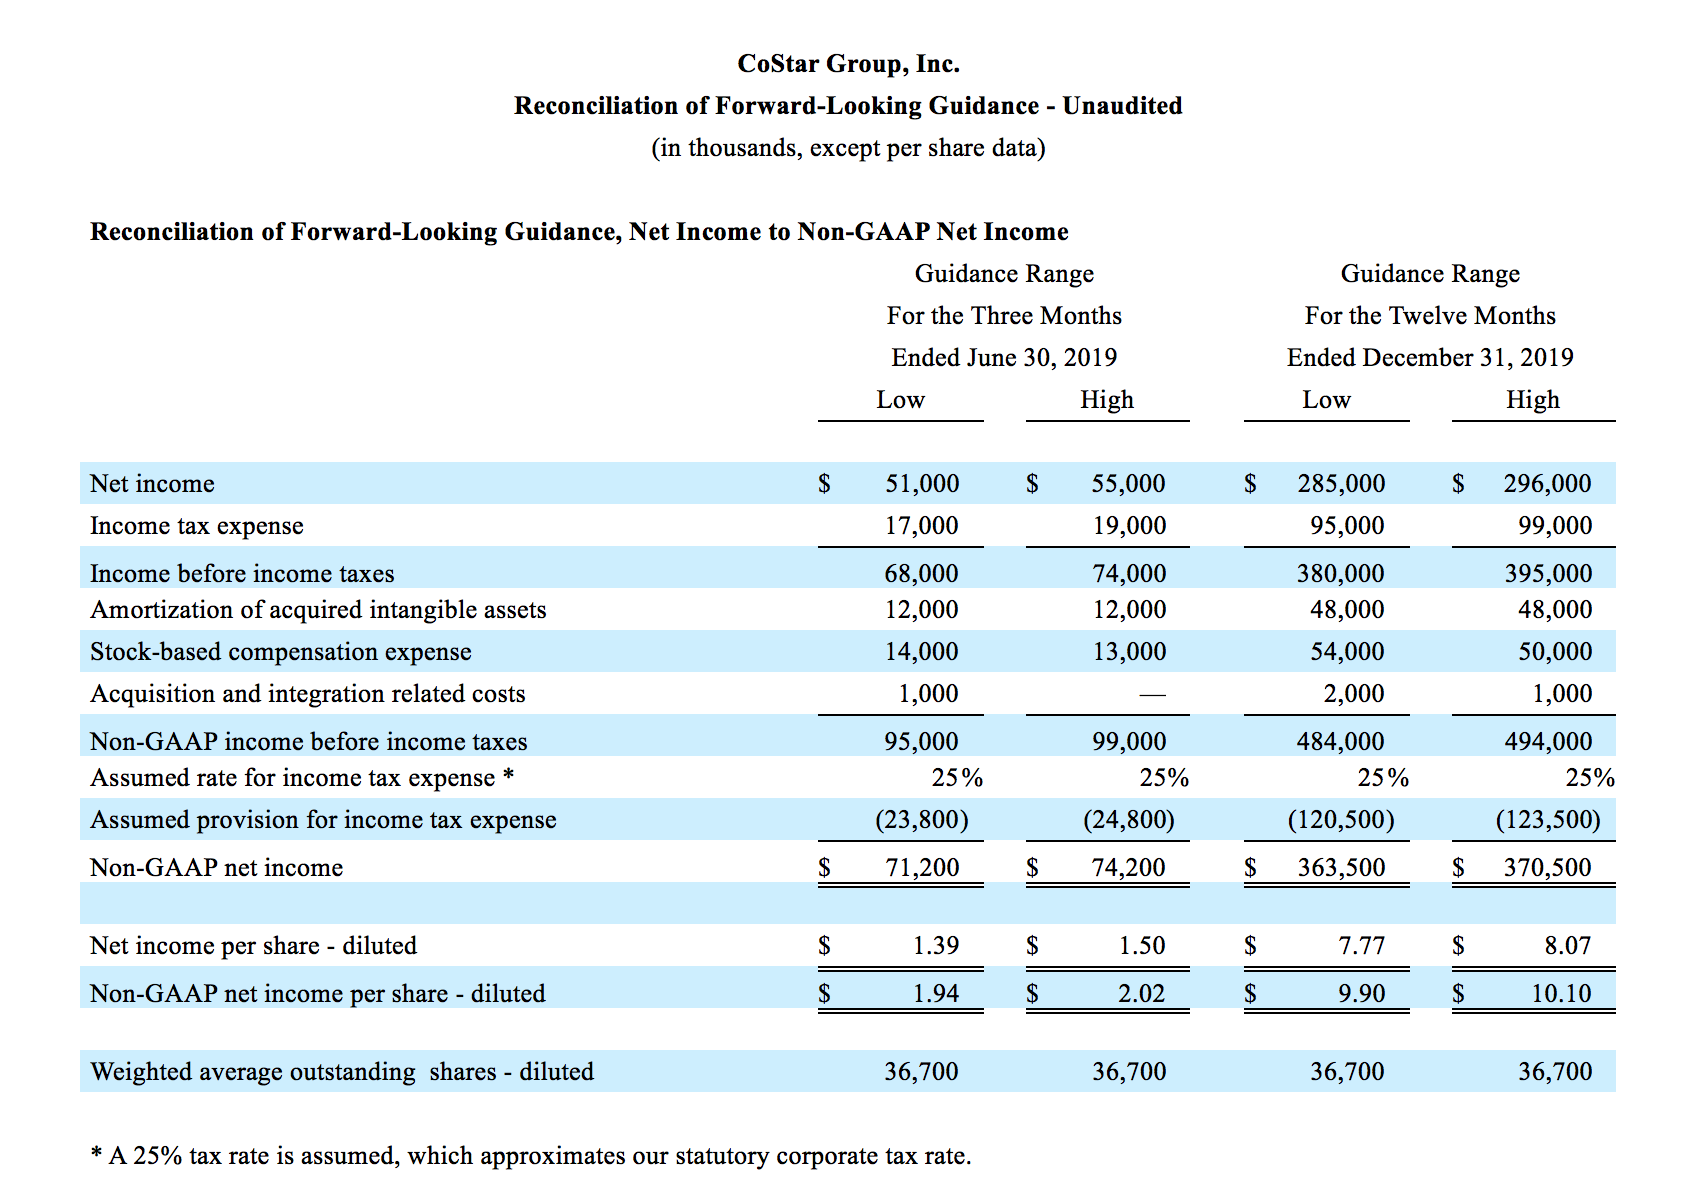Select 'Acquisition and integration related costs' label
Image resolution: width=1702 pixels, height=1200 pixels.
[308, 694]
